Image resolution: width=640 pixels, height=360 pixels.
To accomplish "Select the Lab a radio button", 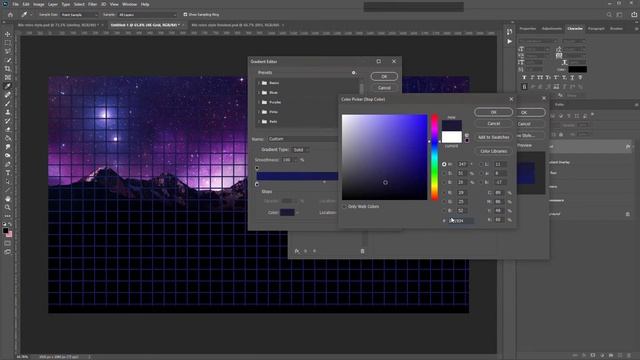I will pyautogui.click(x=481, y=173).
